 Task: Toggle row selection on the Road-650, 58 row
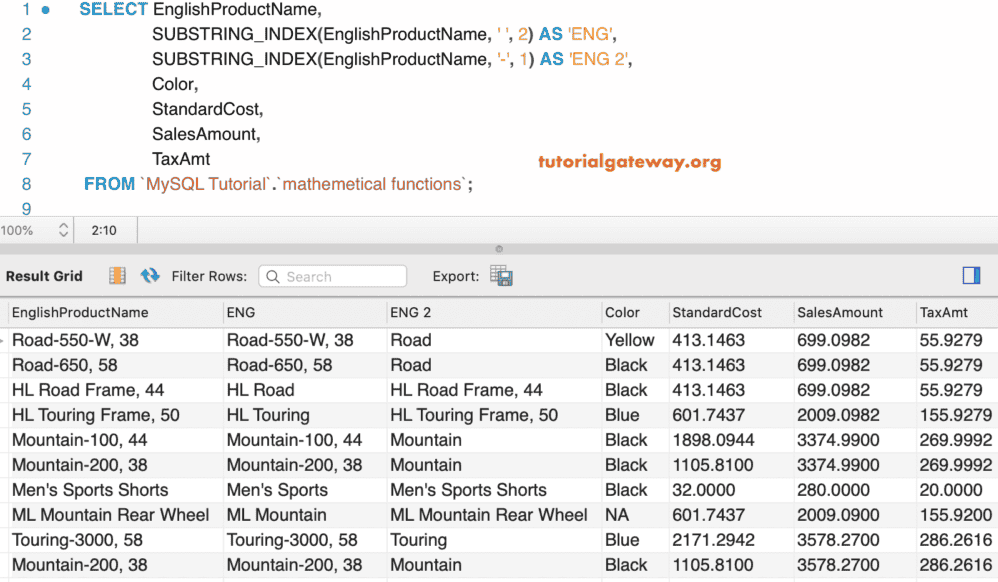click(x=5, y=365)
